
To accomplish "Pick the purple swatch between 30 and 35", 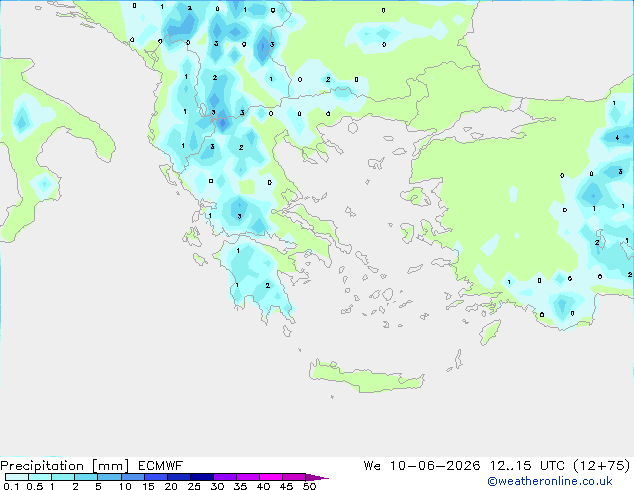I will pyautogui.click(x=225, y=477).
